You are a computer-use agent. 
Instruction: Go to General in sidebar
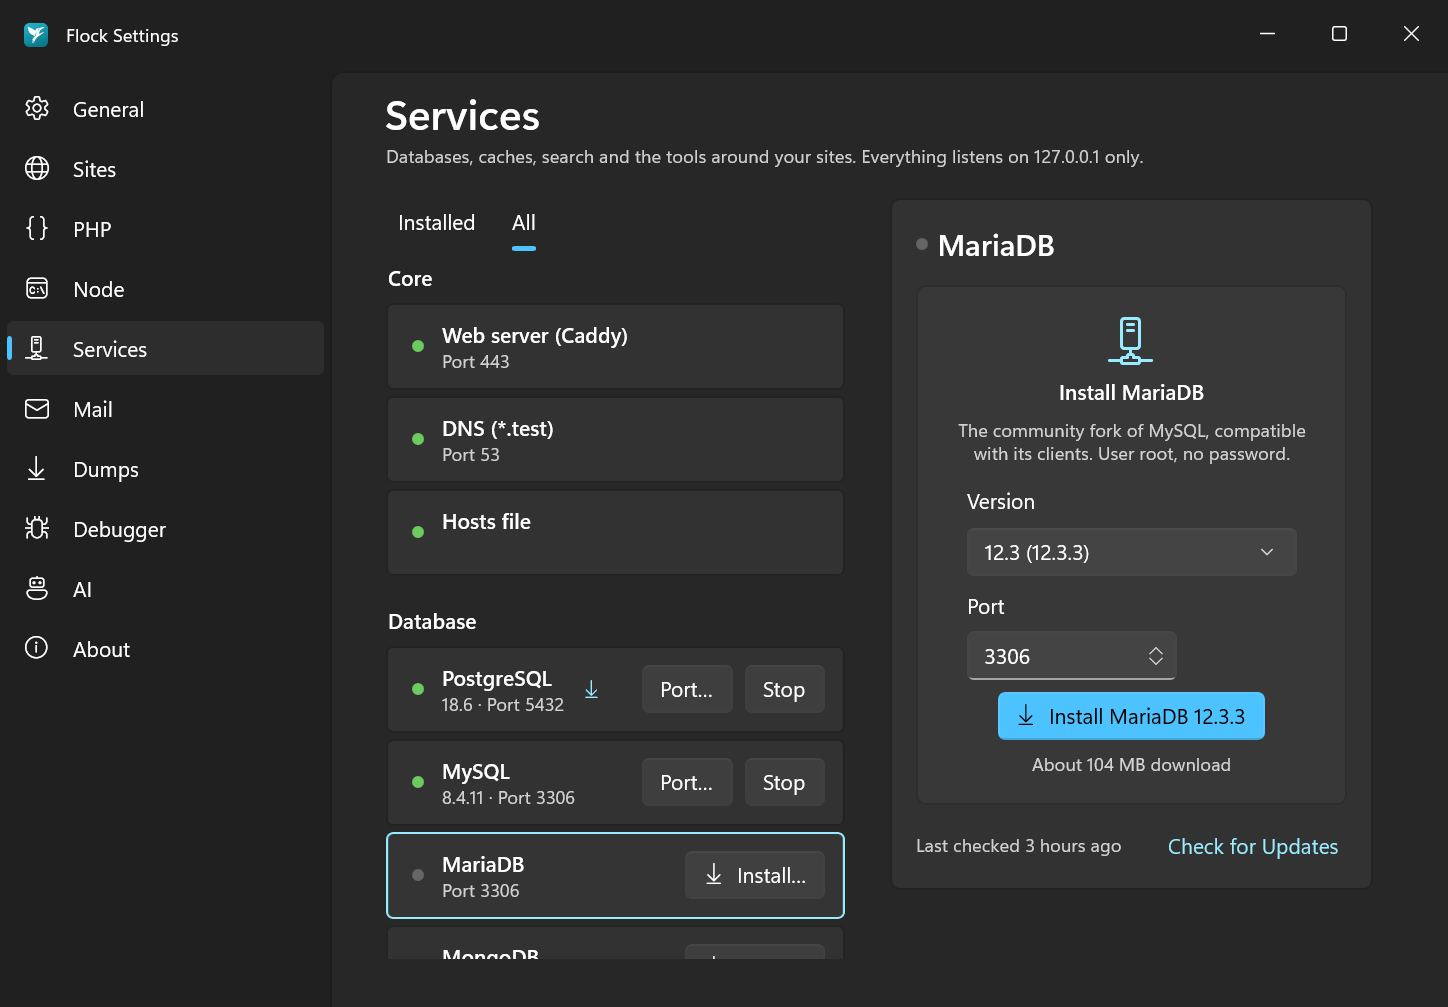pyautogui.click(x=165, y=109)
